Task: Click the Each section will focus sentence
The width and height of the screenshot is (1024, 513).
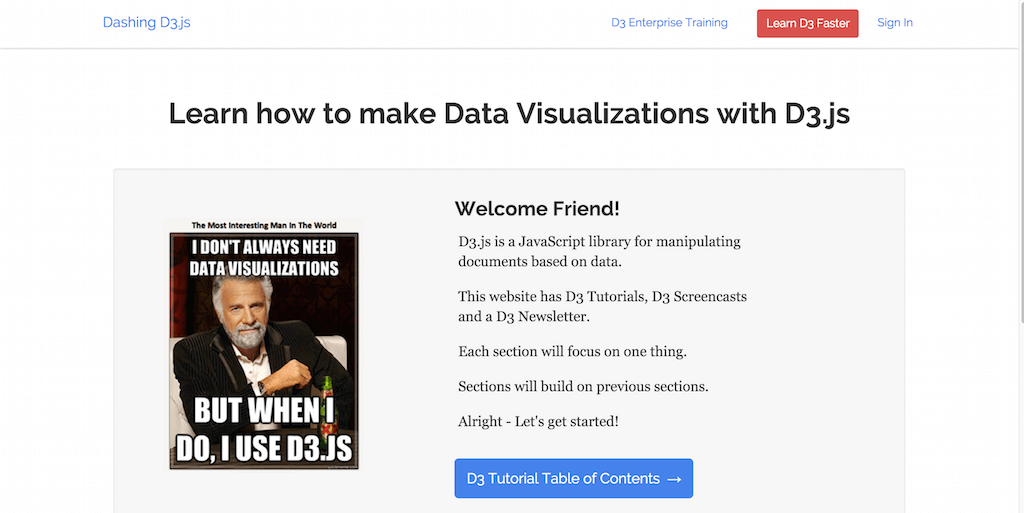Action: [x=572, y=351]
